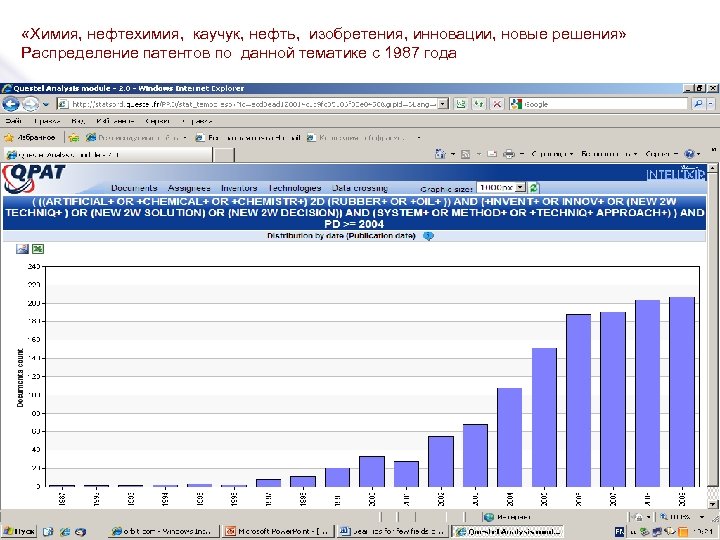Open the Technologies tab
The height and width of the screenshot is (540, 720).
pyautogui.click(x=294, y=188)
